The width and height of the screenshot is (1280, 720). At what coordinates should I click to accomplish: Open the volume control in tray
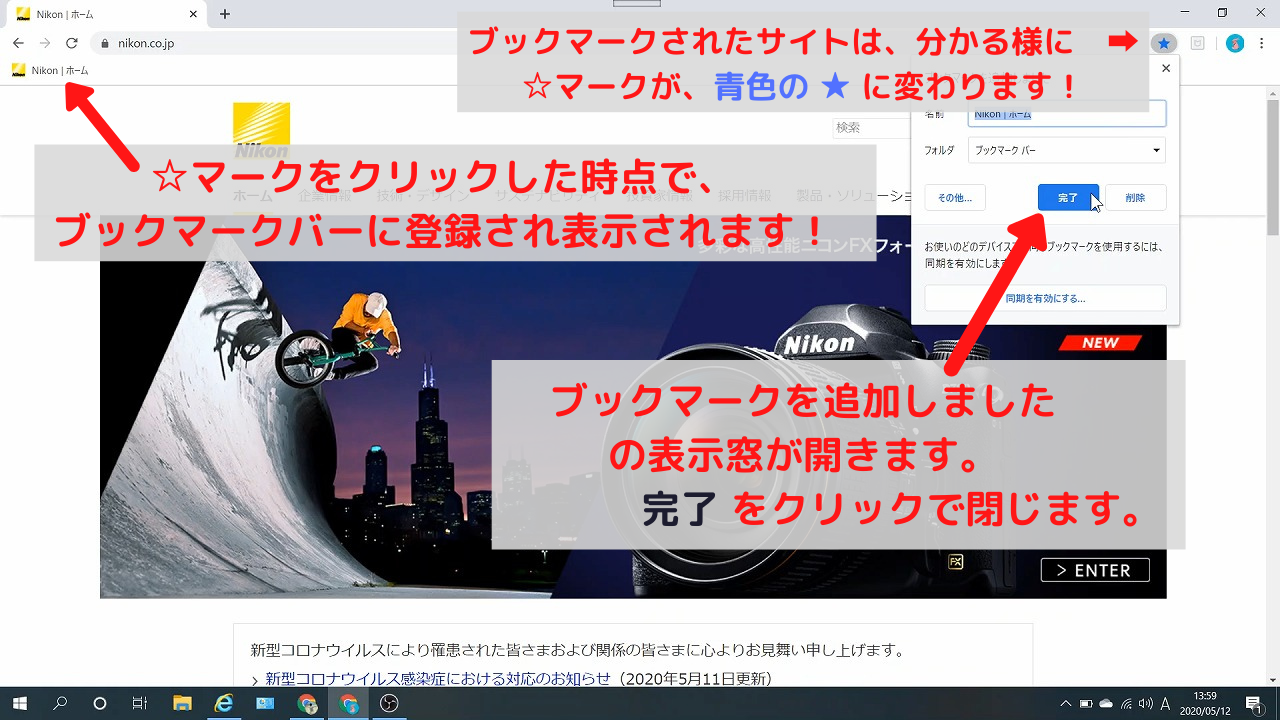click(x=1146, y=703)
